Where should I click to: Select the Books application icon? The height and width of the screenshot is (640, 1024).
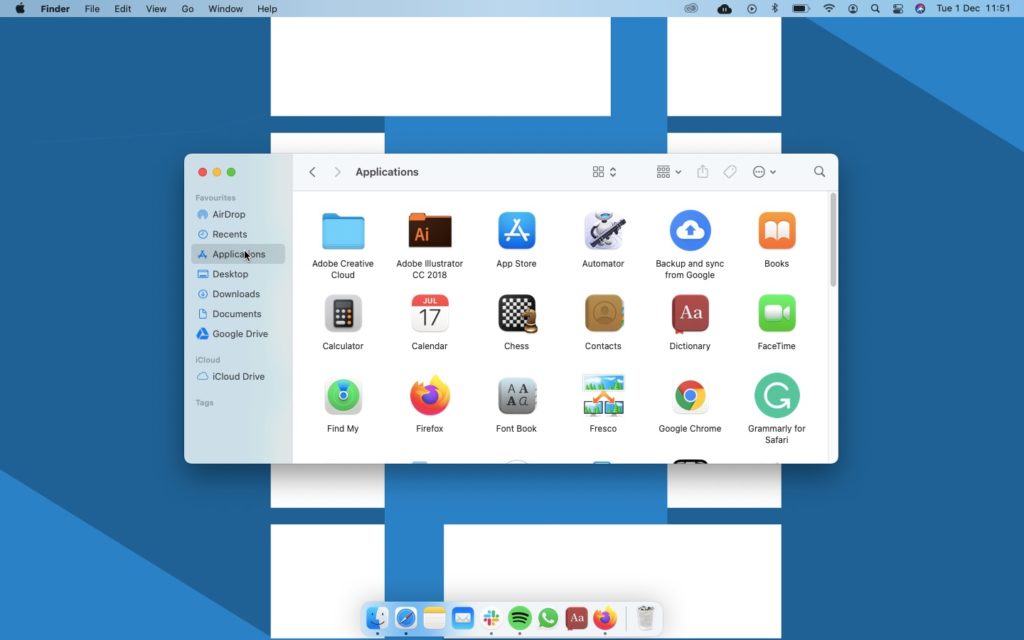coord(776,231)
